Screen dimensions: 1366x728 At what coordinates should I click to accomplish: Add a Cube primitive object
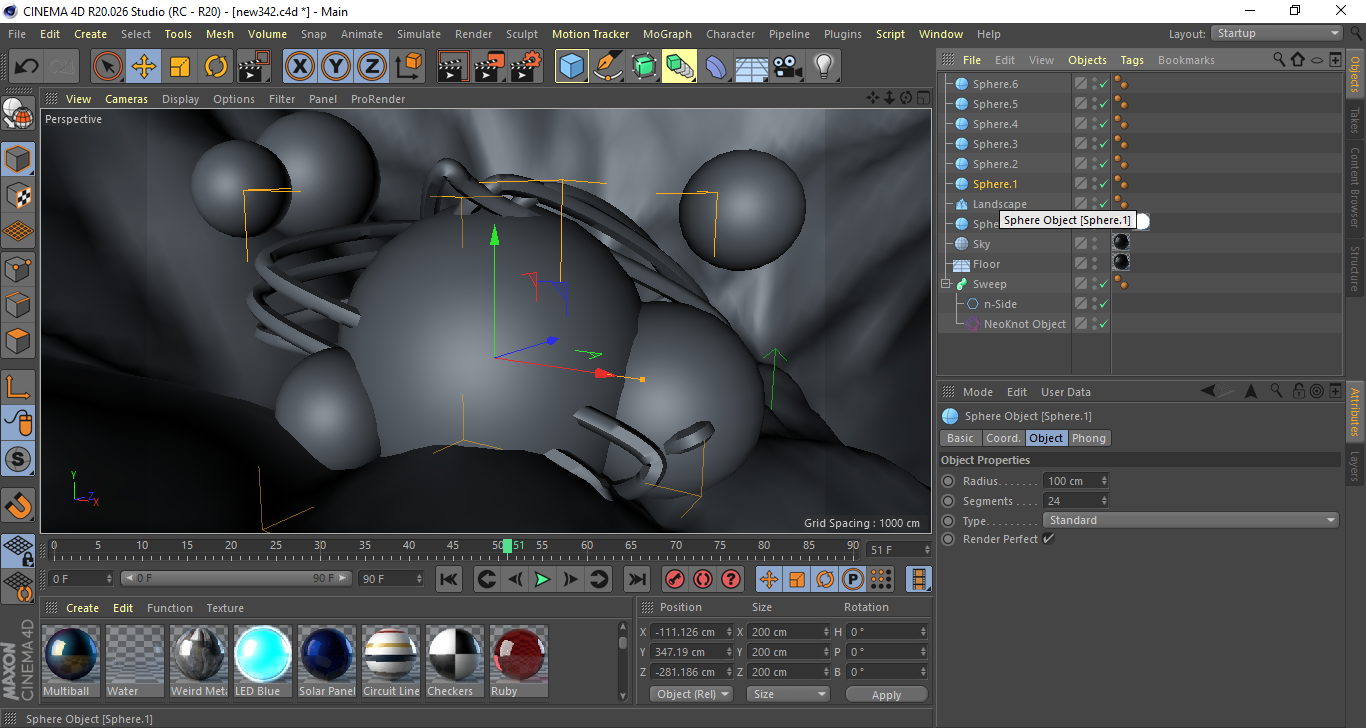(572, 67)
